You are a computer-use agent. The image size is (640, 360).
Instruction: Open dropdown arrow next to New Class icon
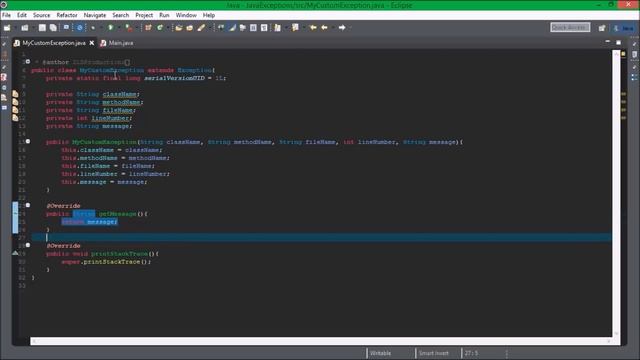pyautogui.click(x=168, y=28)
